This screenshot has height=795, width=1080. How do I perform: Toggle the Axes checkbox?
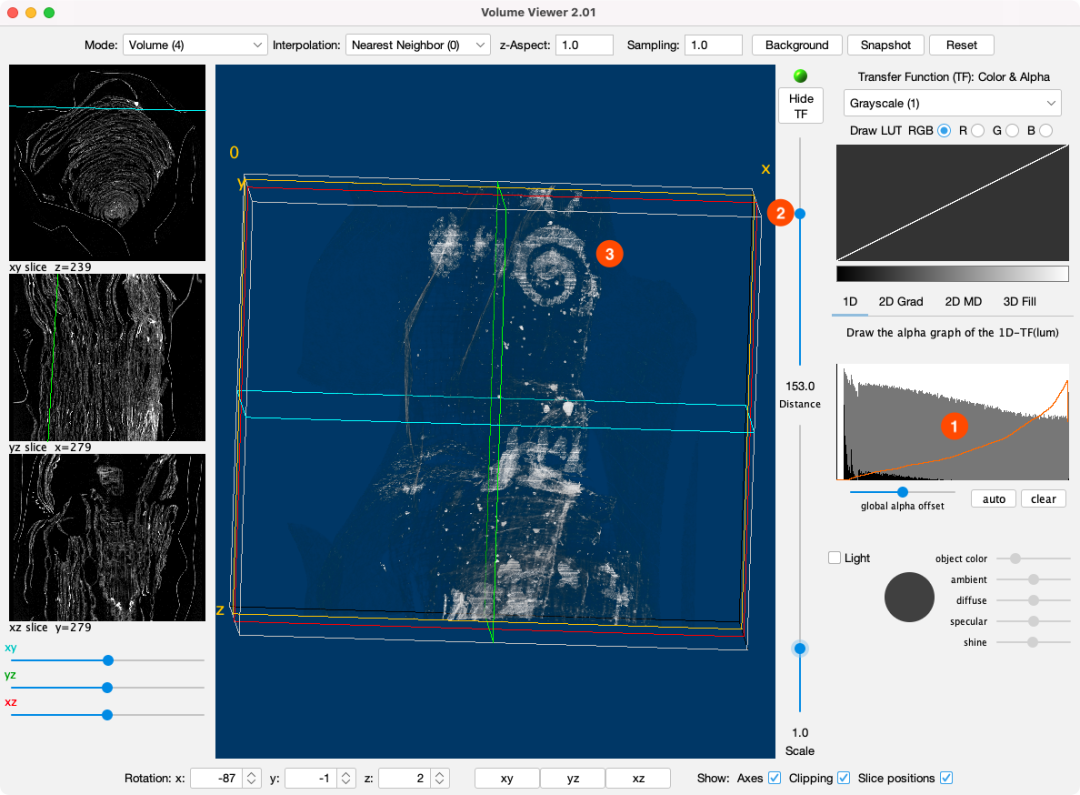click(774, 778)
